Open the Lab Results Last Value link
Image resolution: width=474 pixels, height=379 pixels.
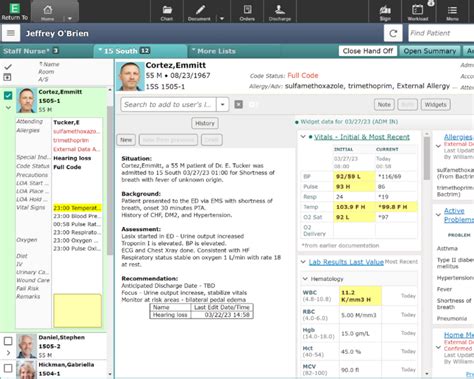(x=346, y=262)
